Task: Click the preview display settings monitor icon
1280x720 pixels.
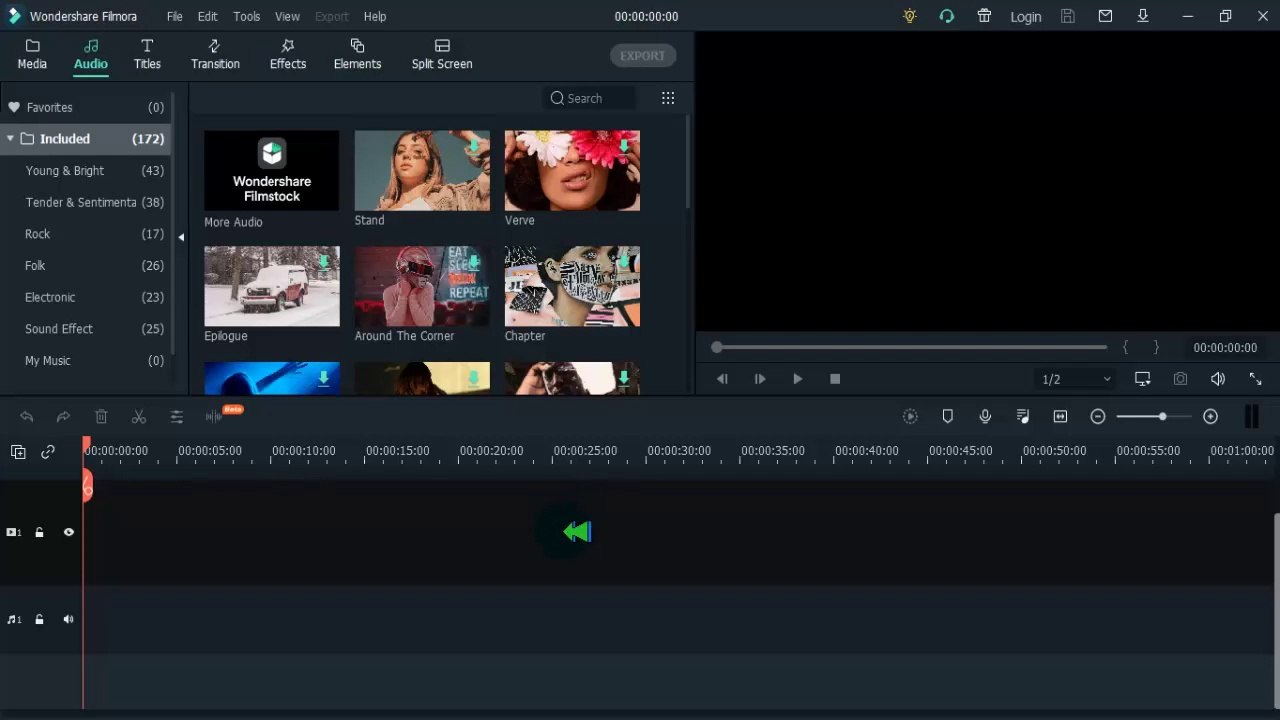Action: [x=1143, y=379]
